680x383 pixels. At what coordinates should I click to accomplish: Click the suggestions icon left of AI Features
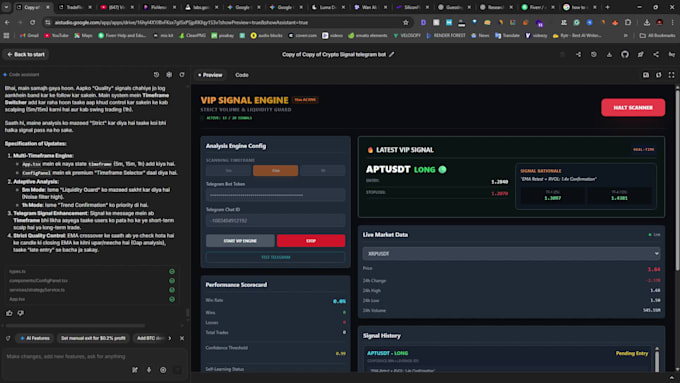(x=8, y=338)
